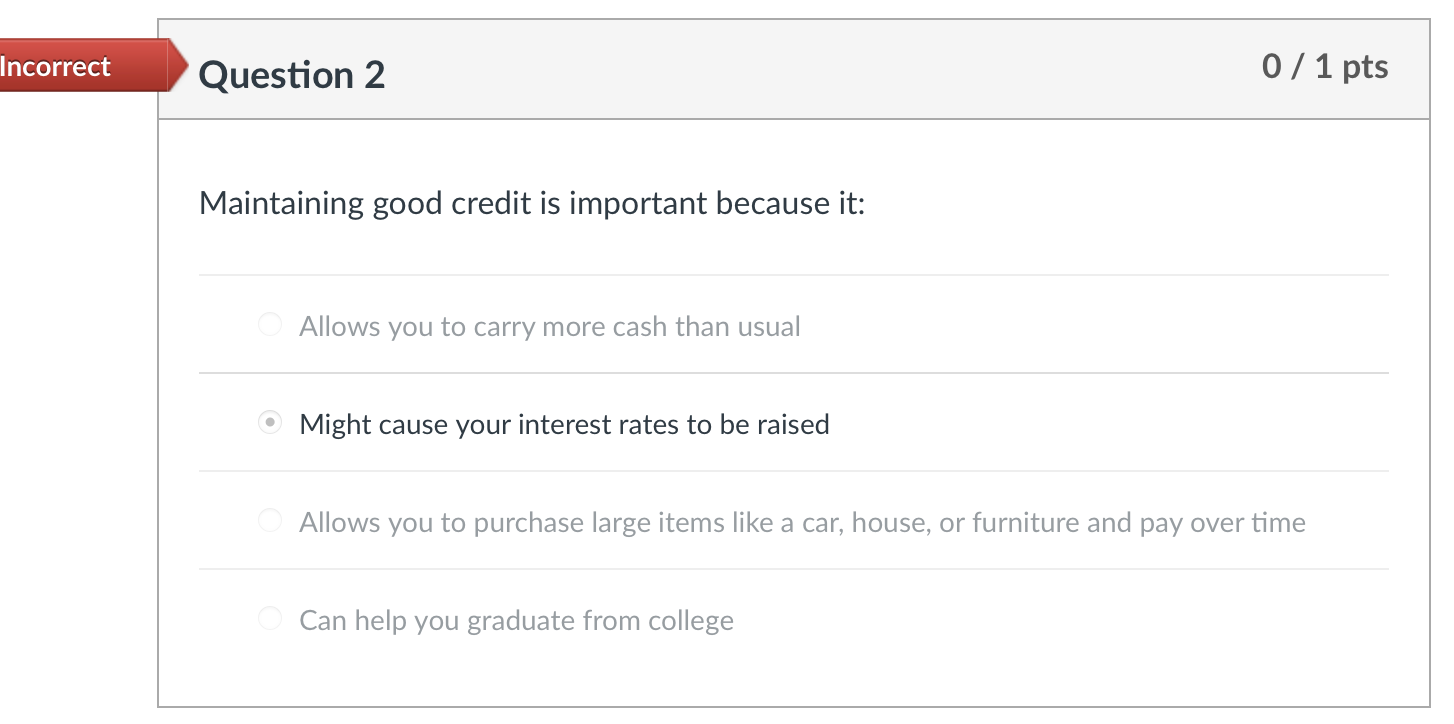1454x724 pixels.
Task: Click the empty gray header area beside "Question 2"
Action: coord(800,70)
